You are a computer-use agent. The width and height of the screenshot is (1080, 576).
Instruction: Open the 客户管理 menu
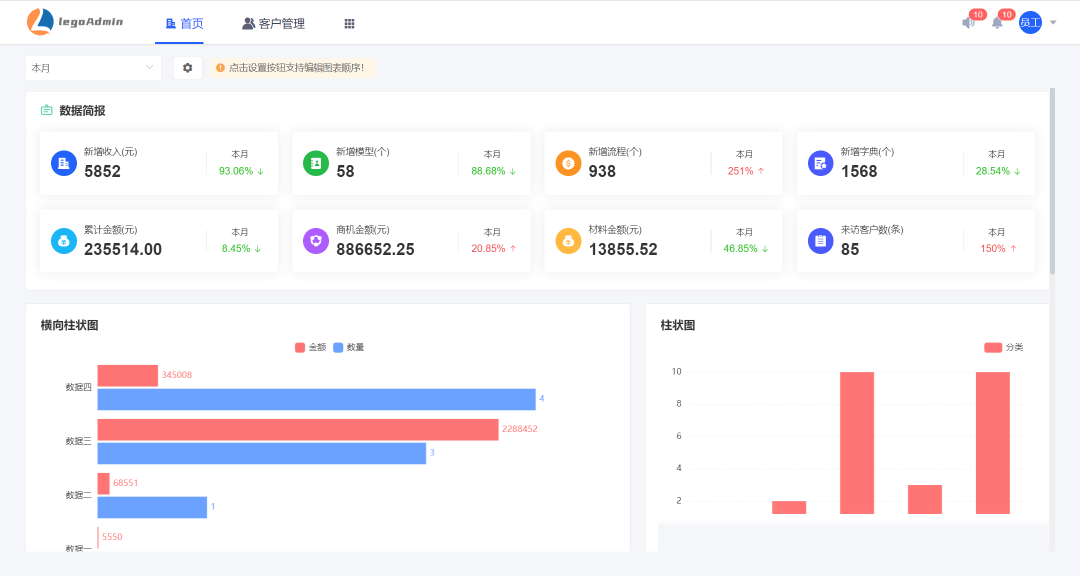[273, 23]
